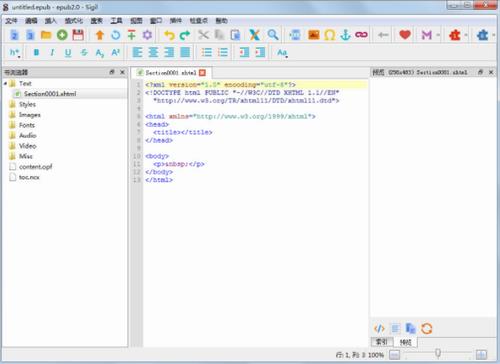The height and width of the screenshot is (364, 500).
Task: Open Find with the magnifier icon
Action: (x=273, y=35)
